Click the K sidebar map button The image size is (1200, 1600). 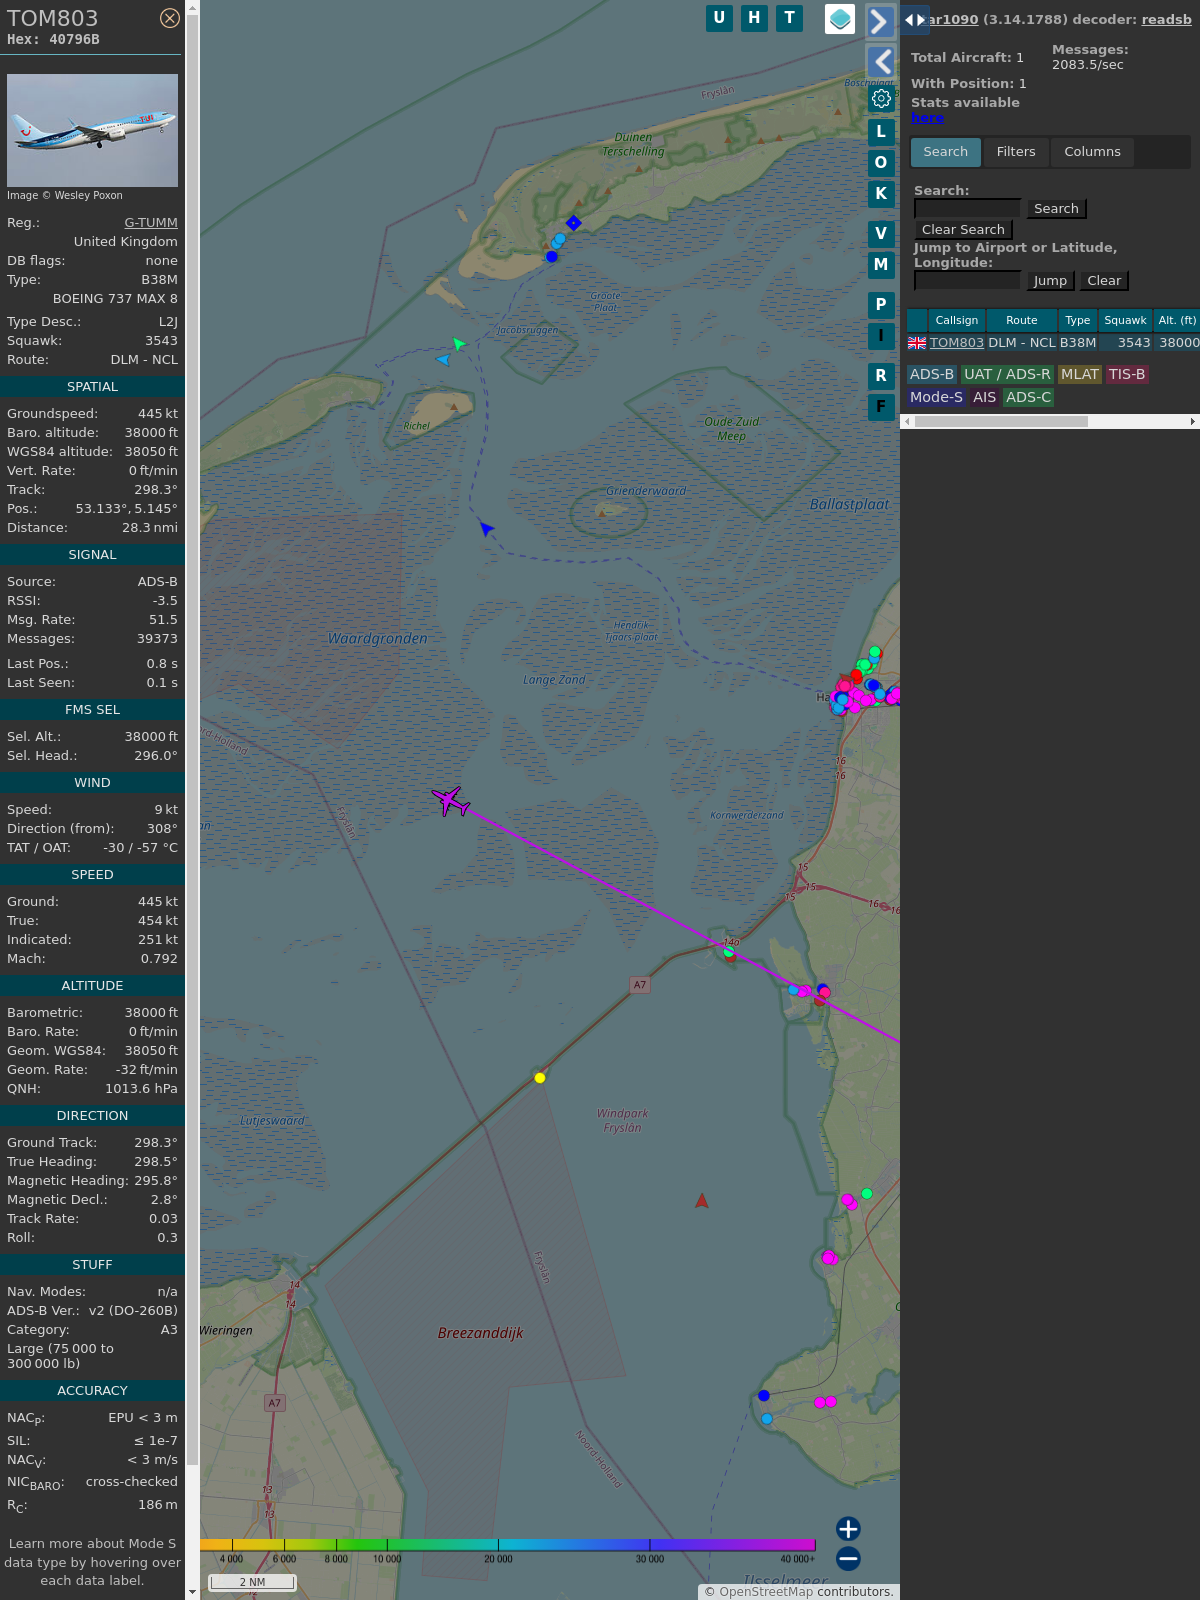[881, 194]
